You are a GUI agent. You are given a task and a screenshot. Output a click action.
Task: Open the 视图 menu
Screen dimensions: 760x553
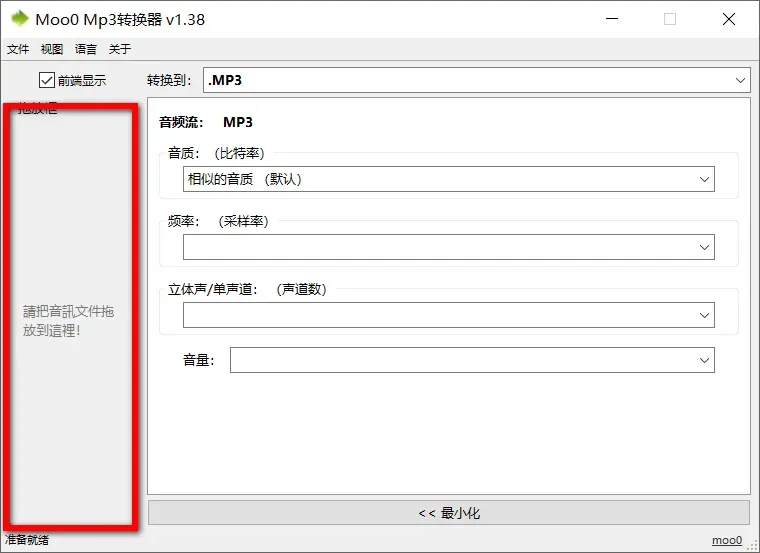point(52,49)
